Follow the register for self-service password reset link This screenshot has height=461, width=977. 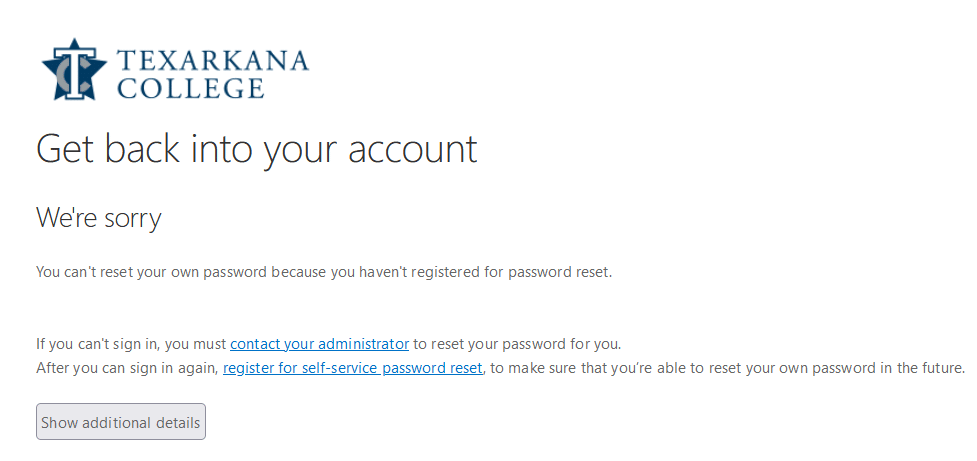coord(353,368)
